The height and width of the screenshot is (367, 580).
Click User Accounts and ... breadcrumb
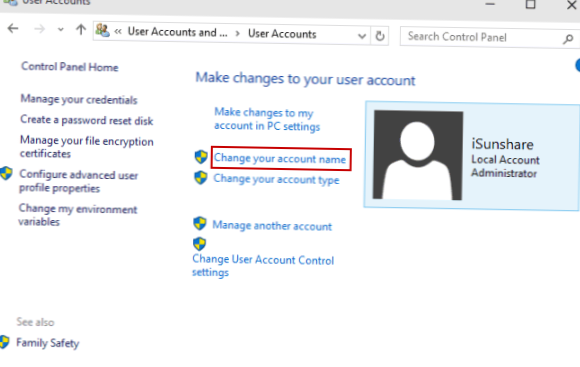[178, 32]
